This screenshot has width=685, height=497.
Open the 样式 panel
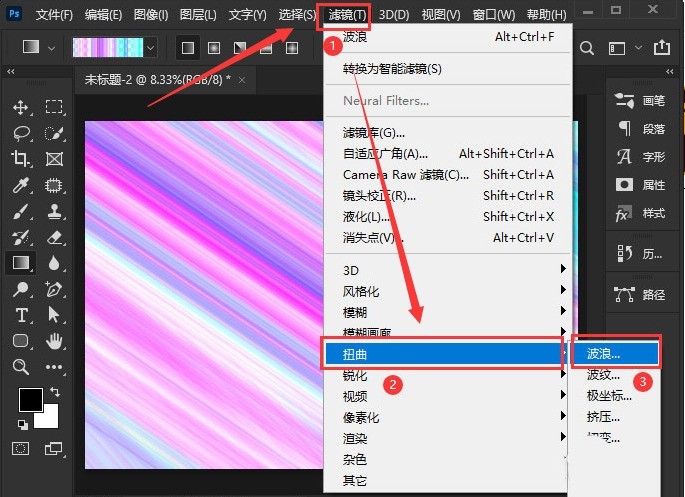[640, 214]
